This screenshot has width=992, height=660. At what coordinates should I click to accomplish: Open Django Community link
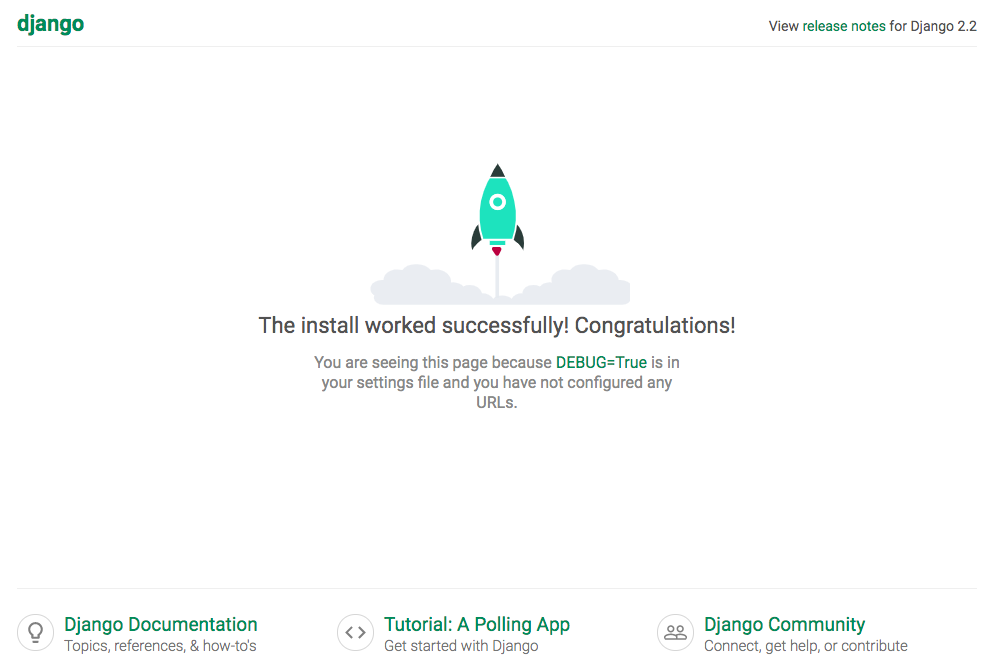[784, 624]
